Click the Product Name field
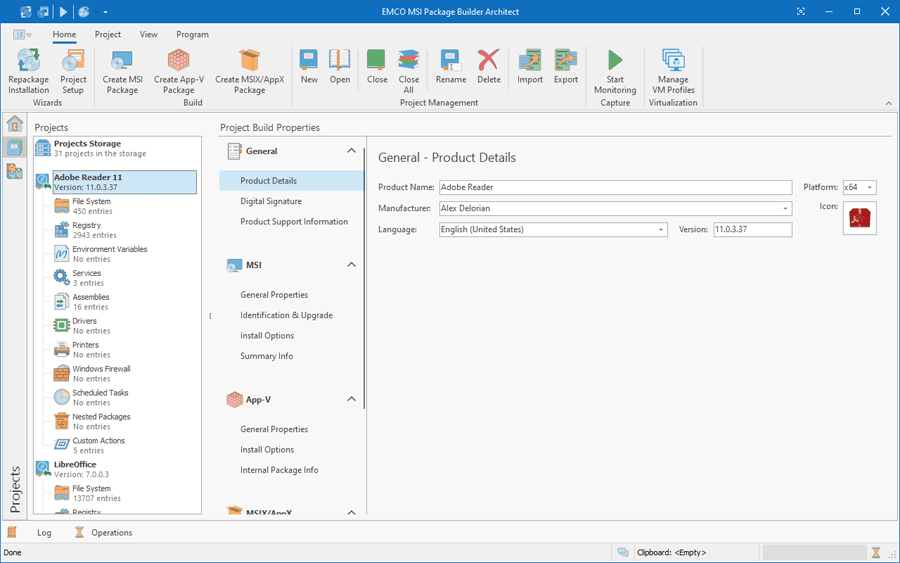Viewport: 900px width, 563px height. (x=615, y=187)
